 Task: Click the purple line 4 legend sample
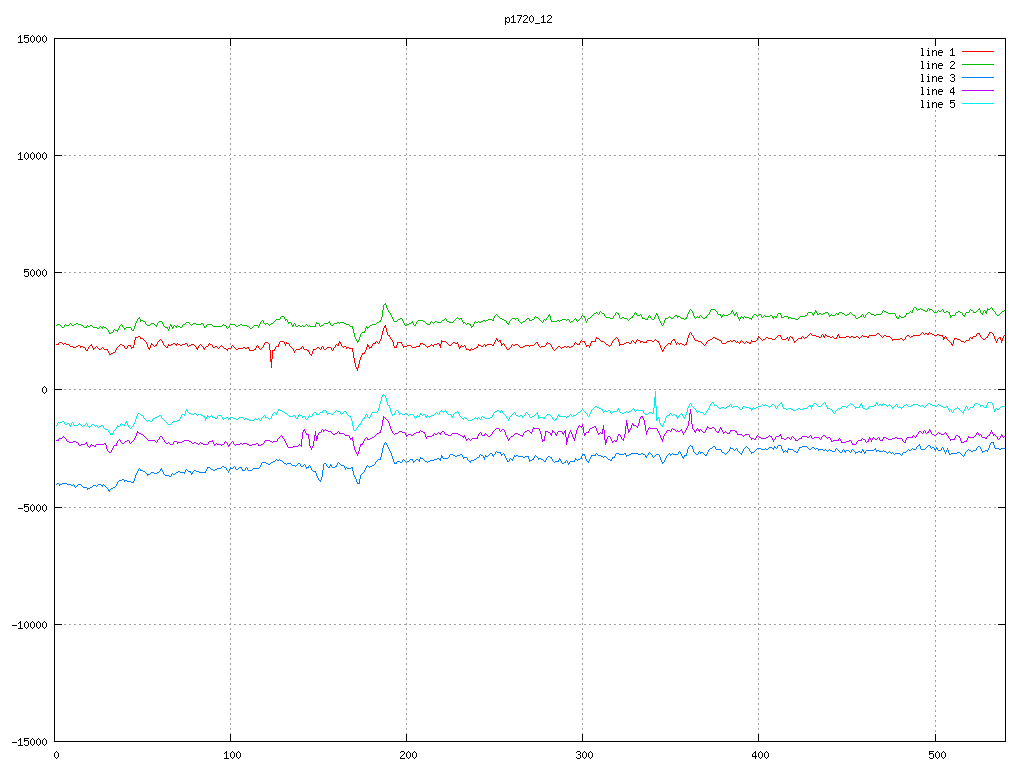pyautogui.click(x=978, y=91)
